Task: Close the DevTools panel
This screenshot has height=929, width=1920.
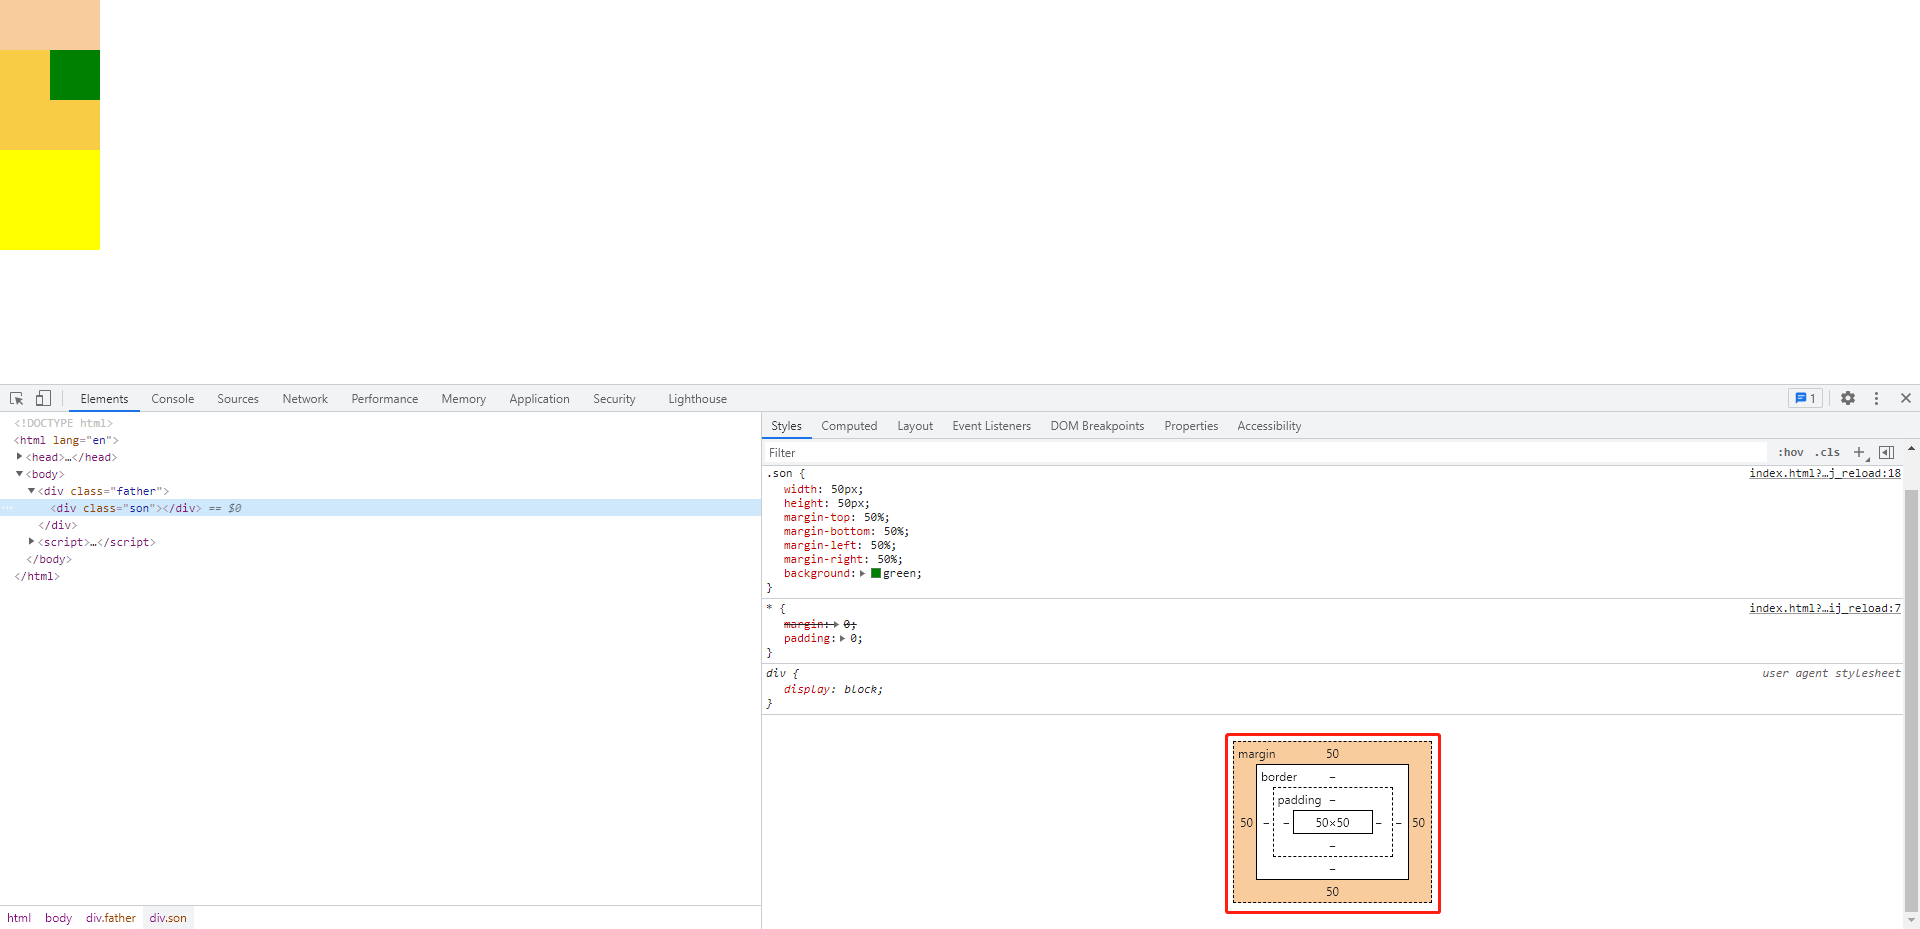Action: tap(1906, 398)
